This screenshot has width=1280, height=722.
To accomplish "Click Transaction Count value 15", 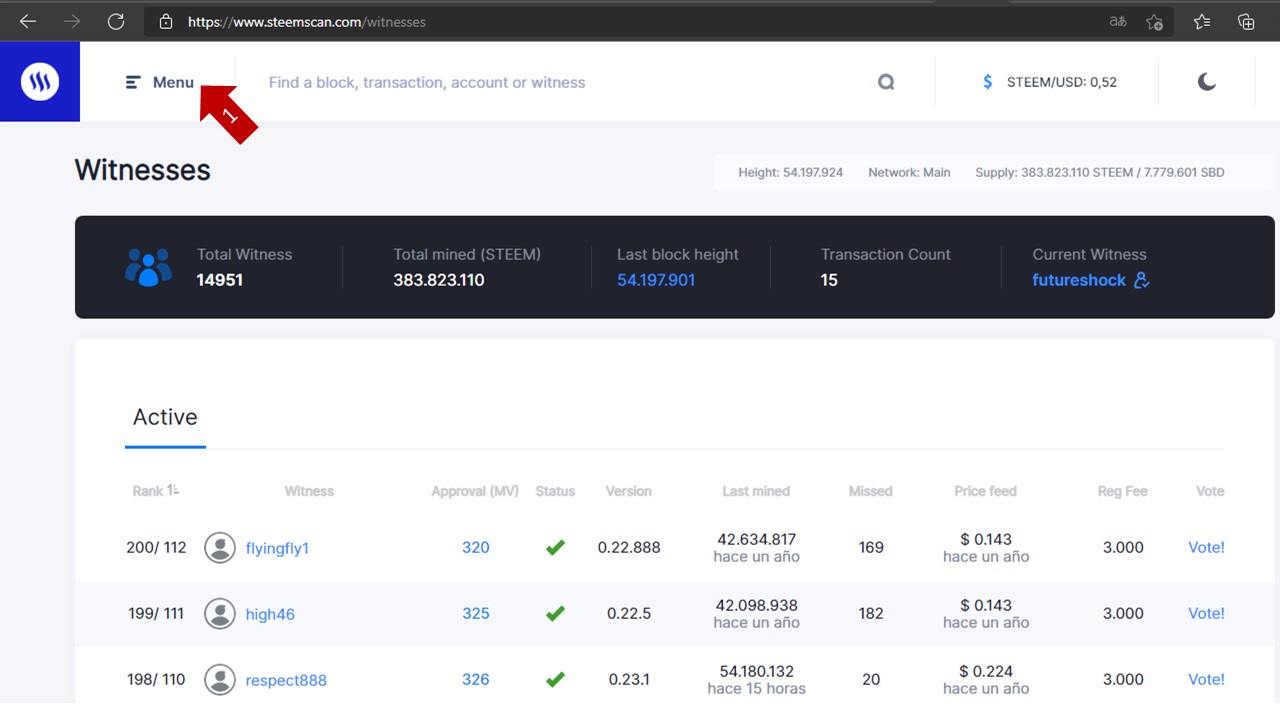I will coord(829,280).
